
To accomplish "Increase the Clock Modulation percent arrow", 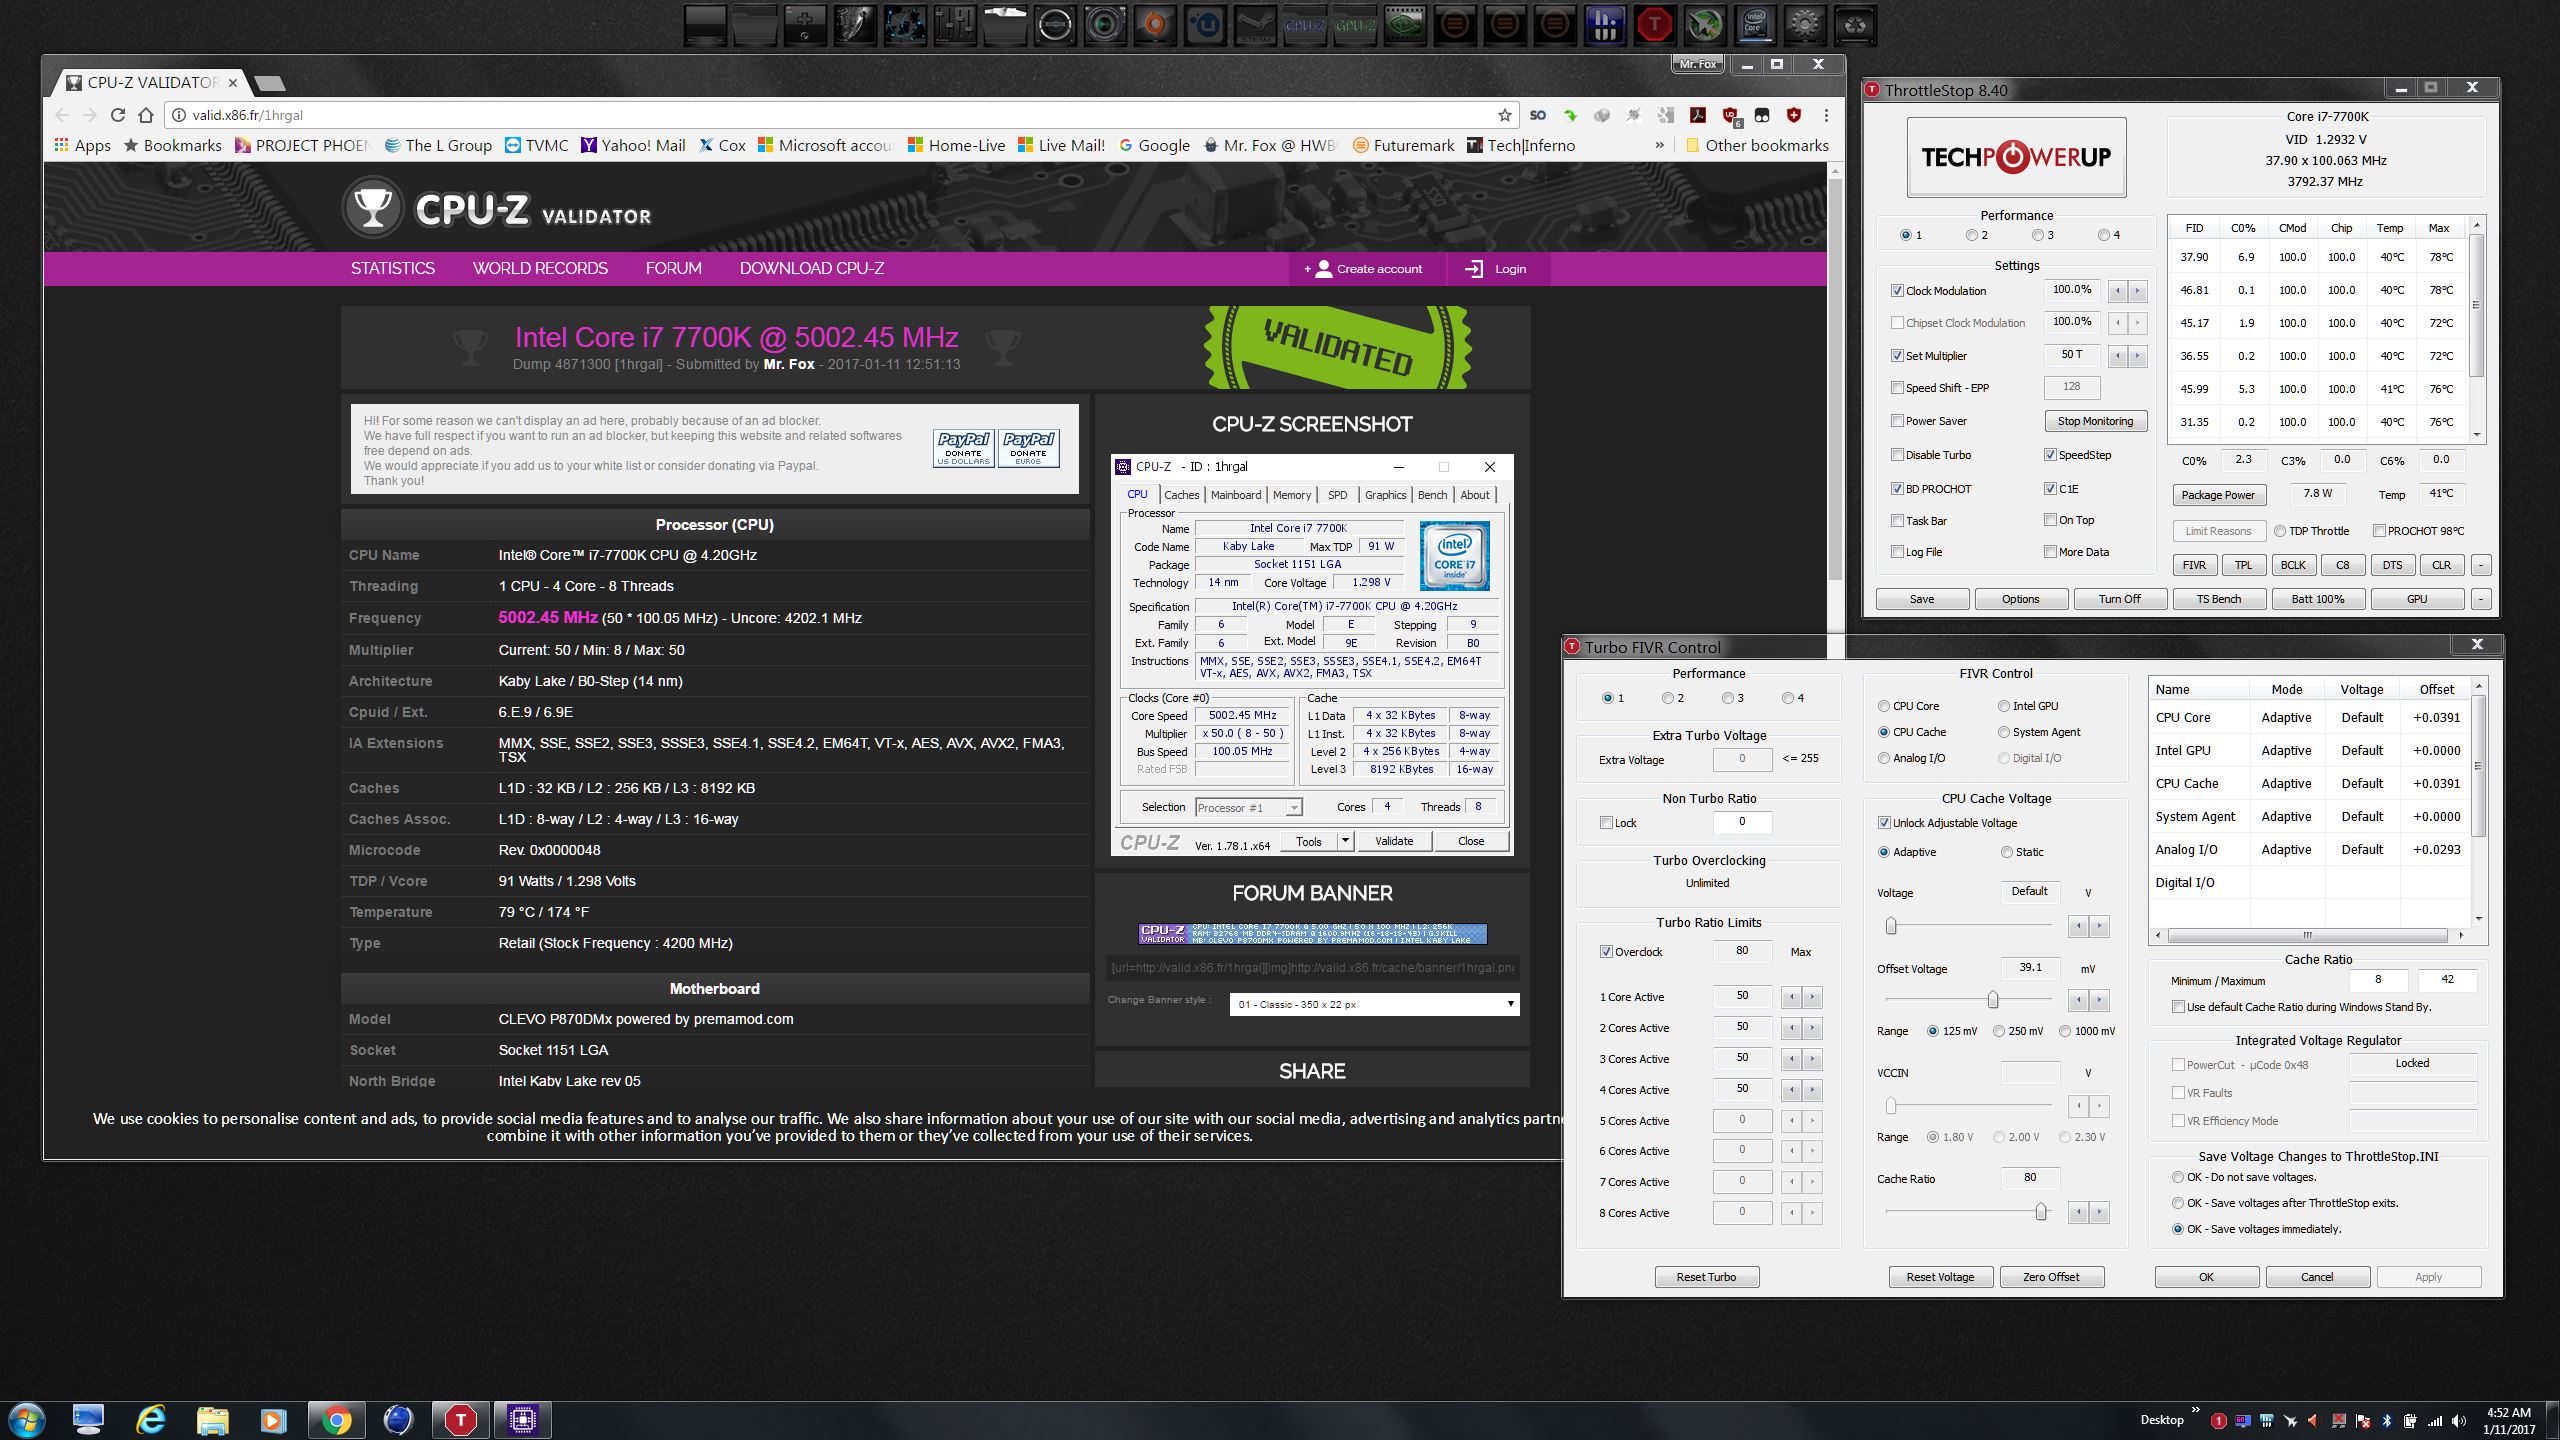I will pos(2137,291).
